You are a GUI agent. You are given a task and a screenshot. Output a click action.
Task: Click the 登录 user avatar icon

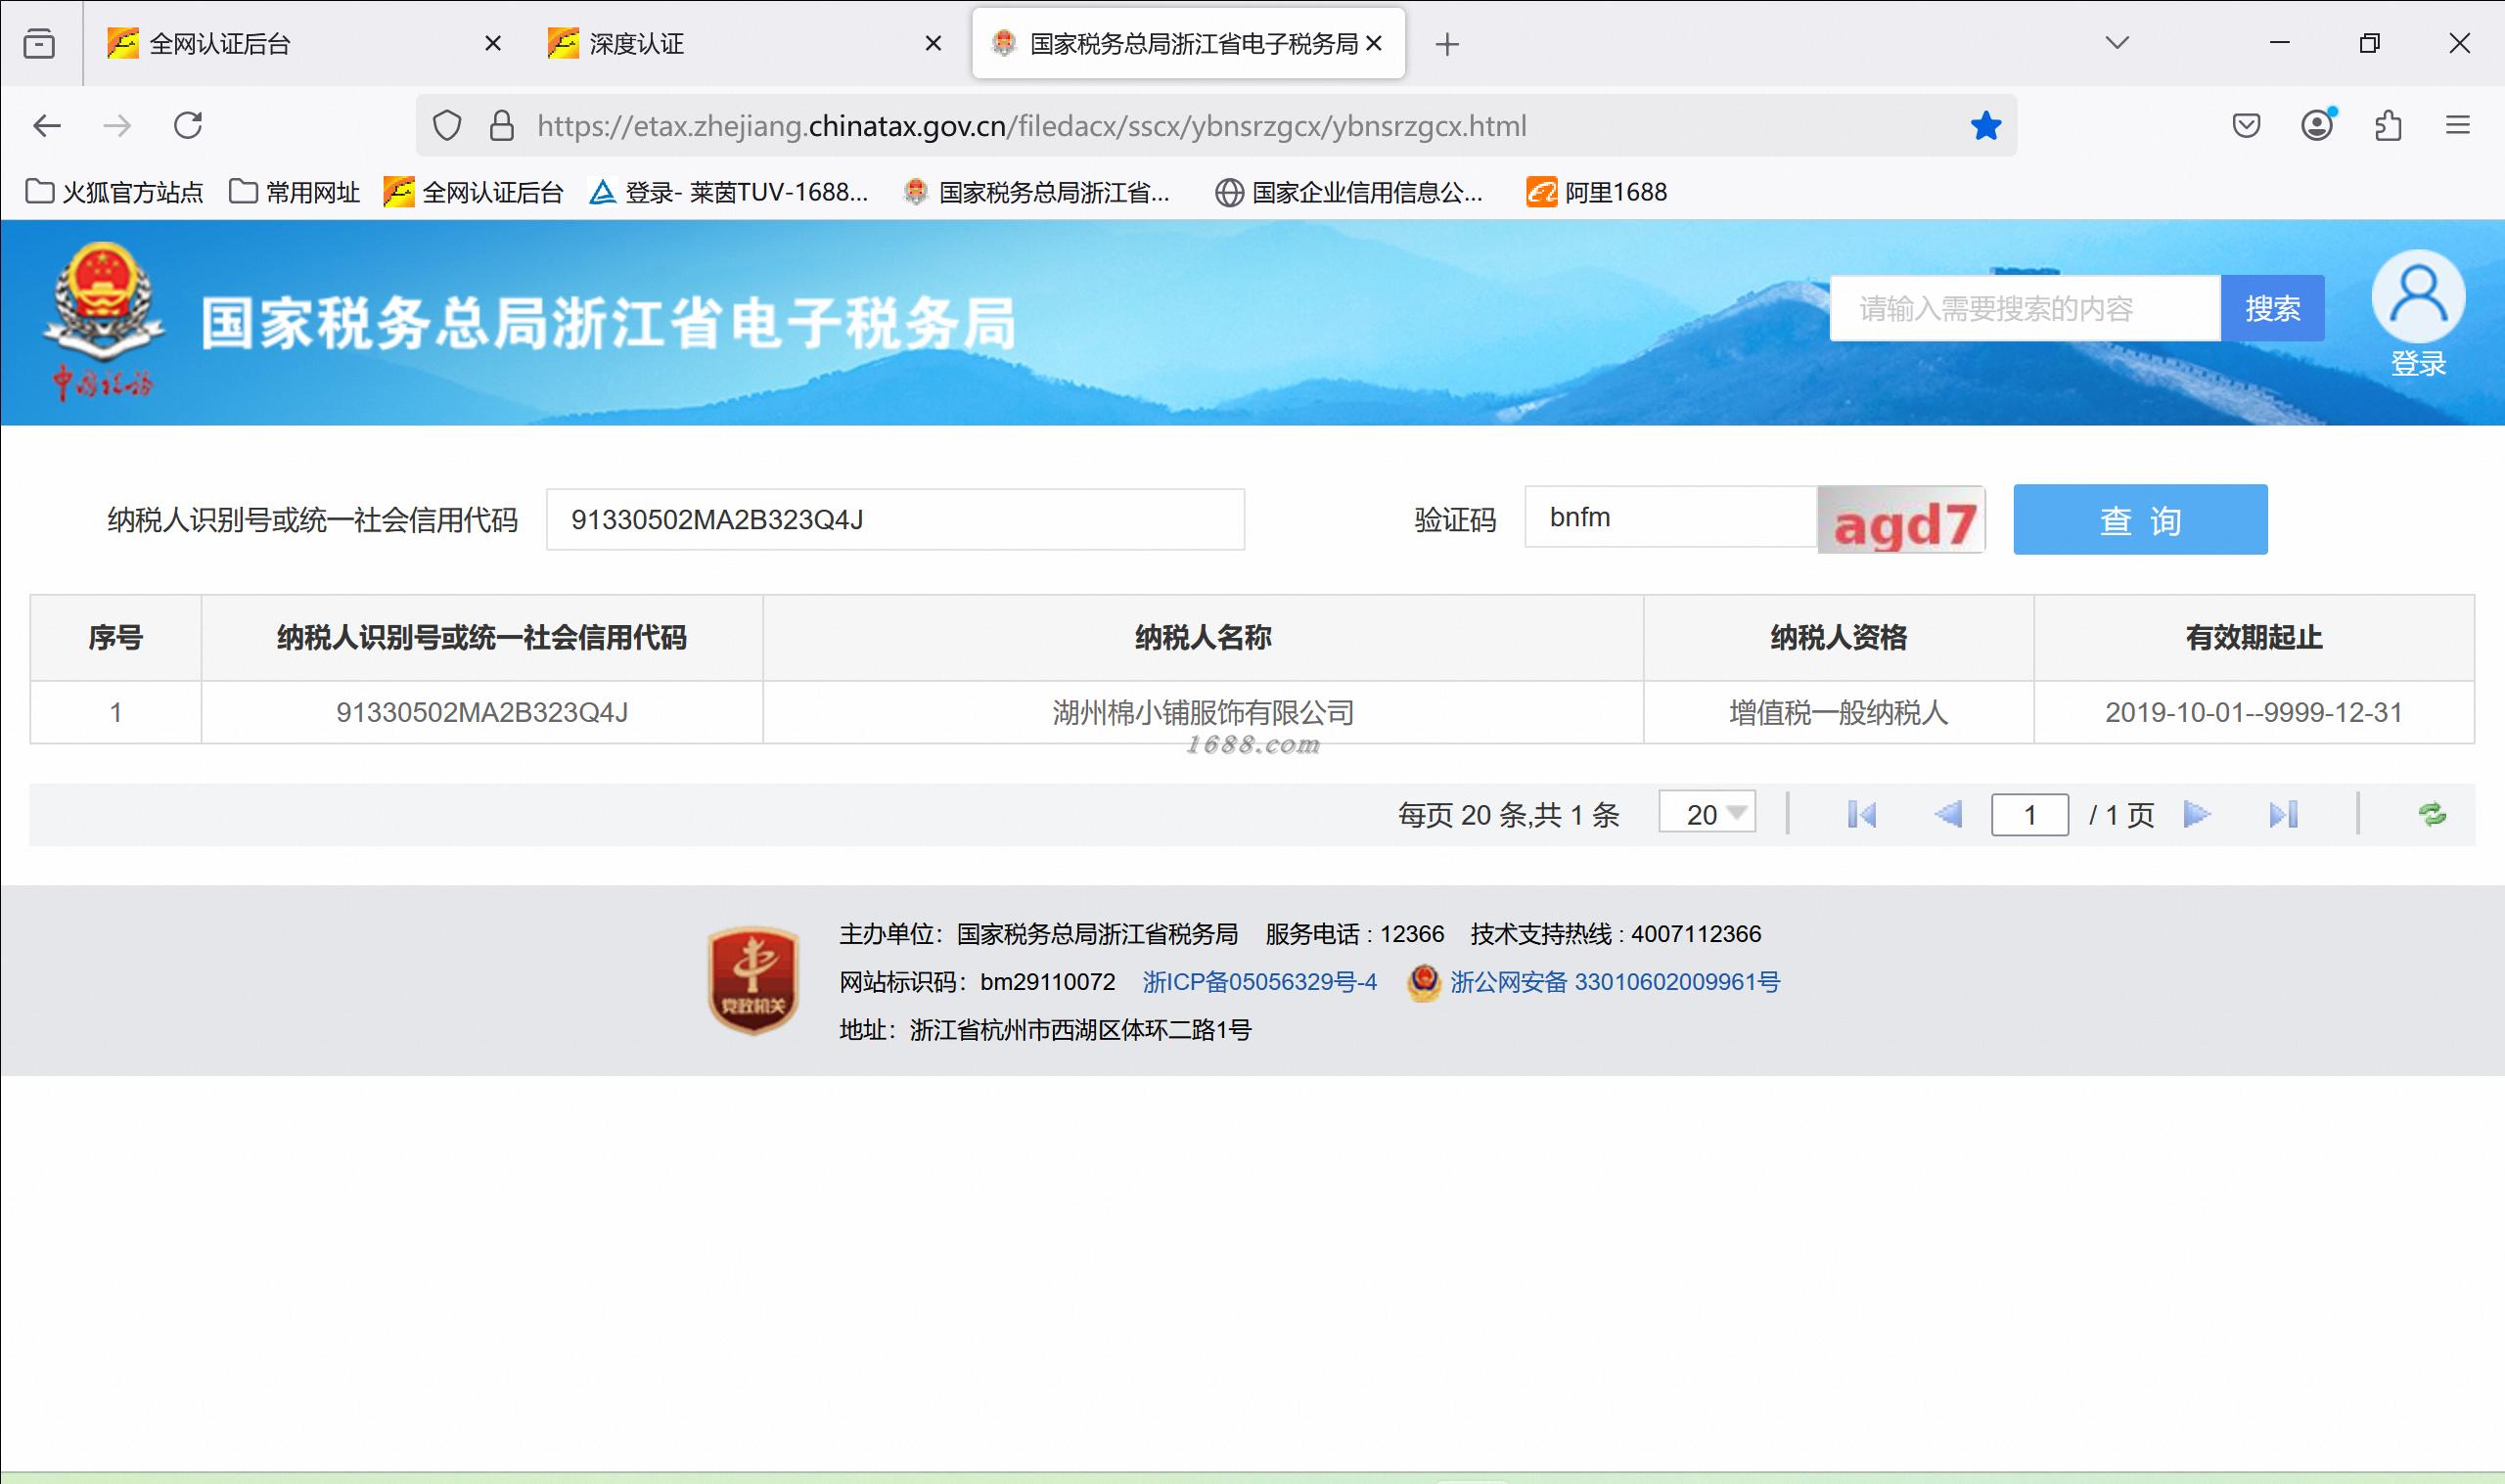pos(2418,298)
